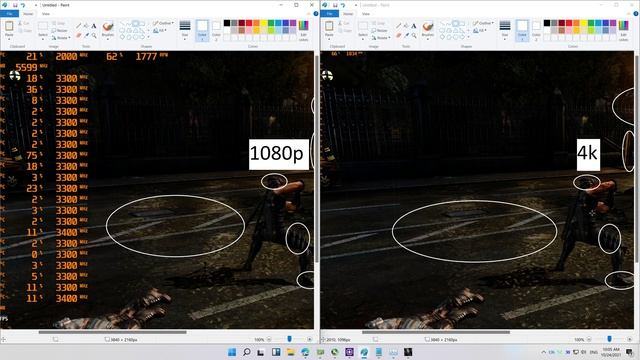
Task: Open File tab in 1080p Paint window
Action: [9, 13]
